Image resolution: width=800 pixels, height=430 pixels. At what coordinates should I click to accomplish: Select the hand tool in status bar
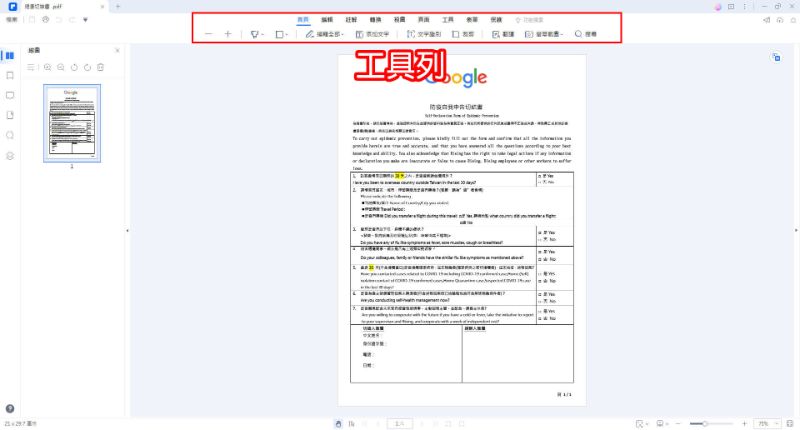(x=338, y=424)
